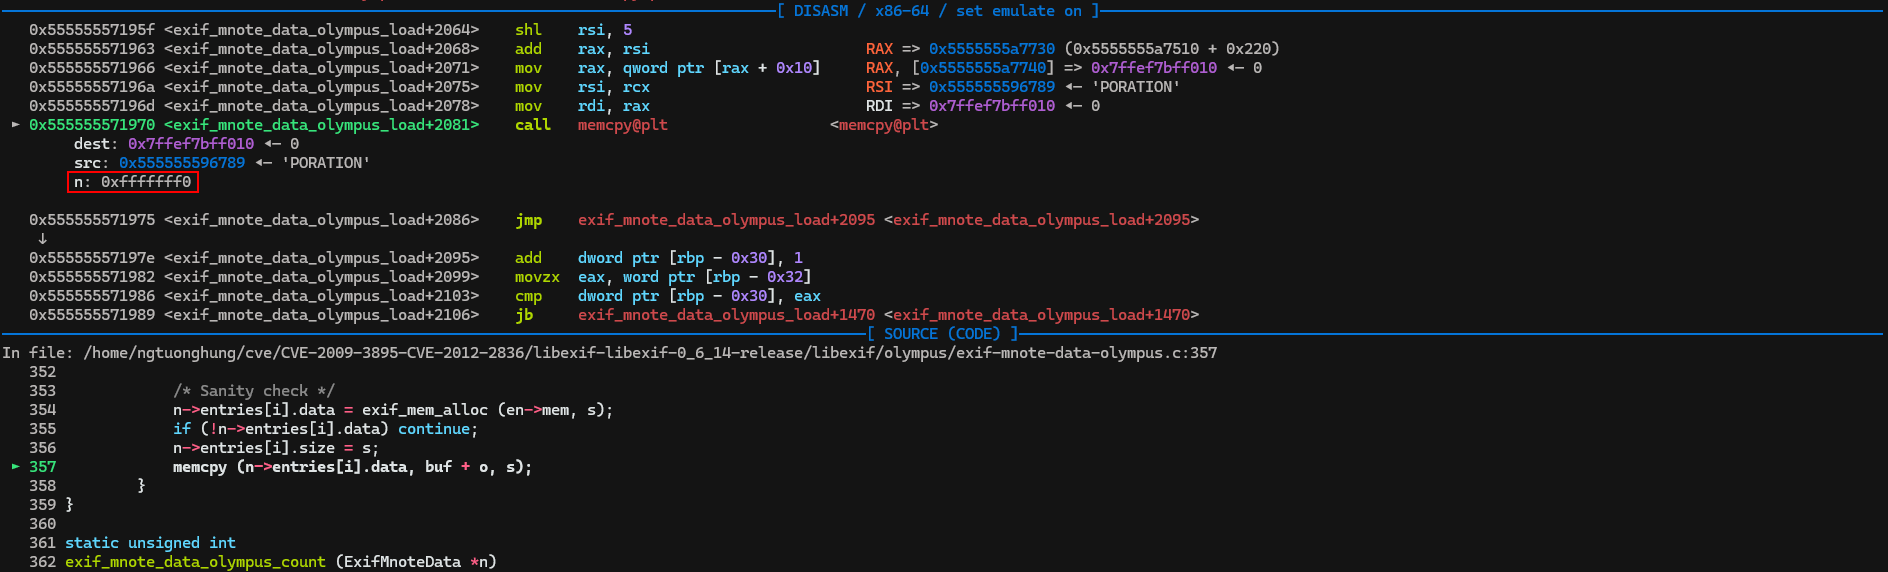Screen dimensions: 1888x572
Task: Click the Sanity check comment on line 353
Action: click(x=254, y=391)
